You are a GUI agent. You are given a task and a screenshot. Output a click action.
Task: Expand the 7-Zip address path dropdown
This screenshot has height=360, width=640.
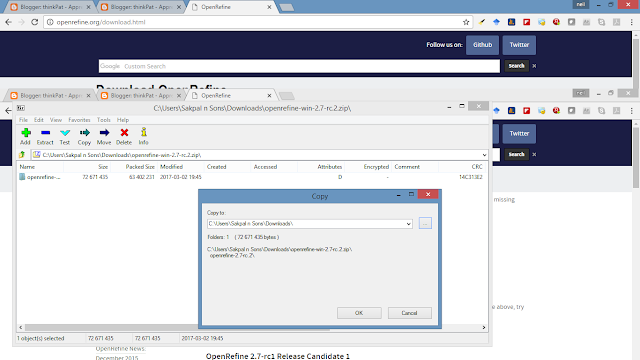(484, 155)
